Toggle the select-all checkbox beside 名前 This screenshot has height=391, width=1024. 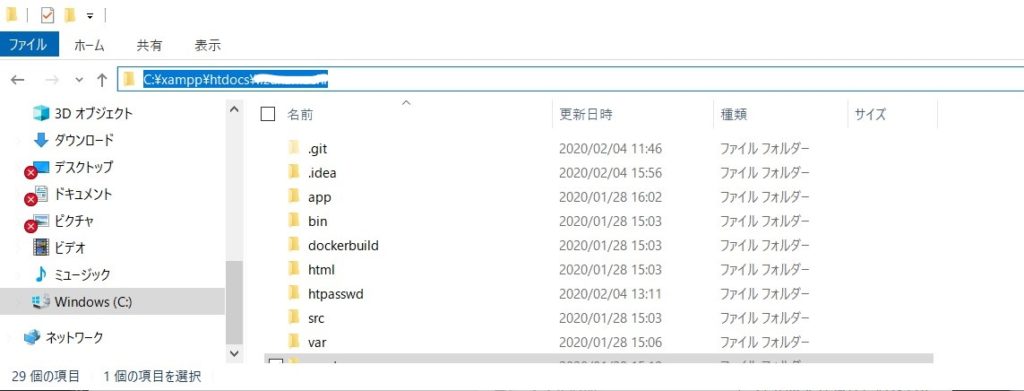(x=268, y=114)
